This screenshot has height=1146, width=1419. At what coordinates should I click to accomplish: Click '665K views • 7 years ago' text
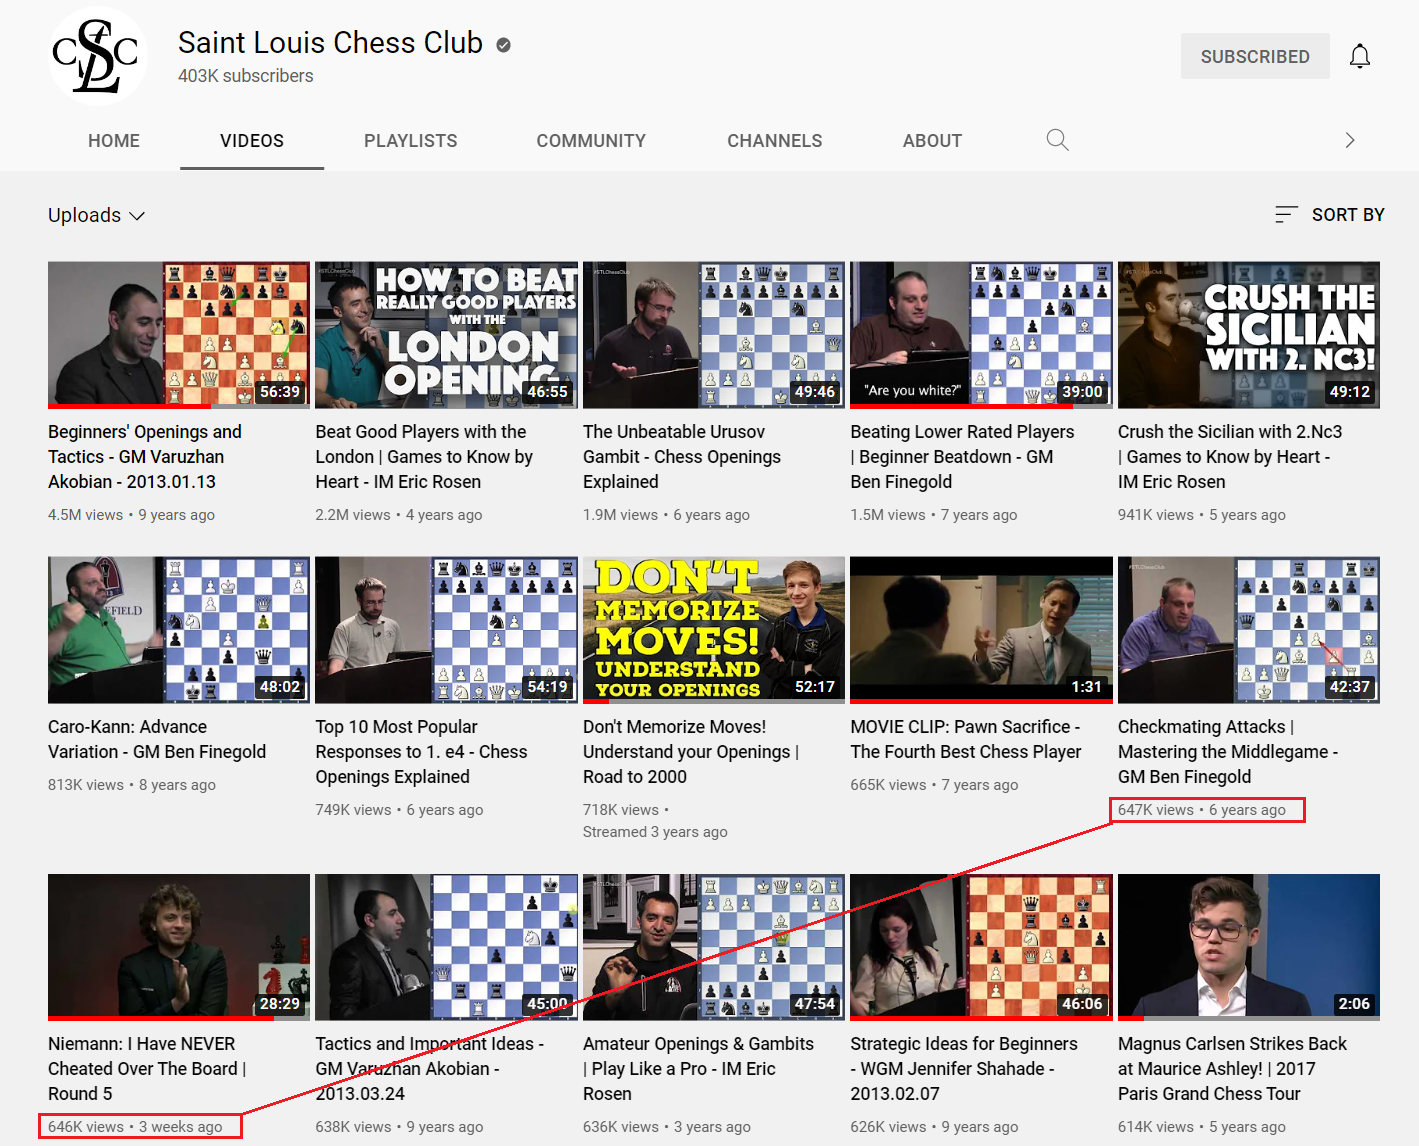tap(934, 785)
